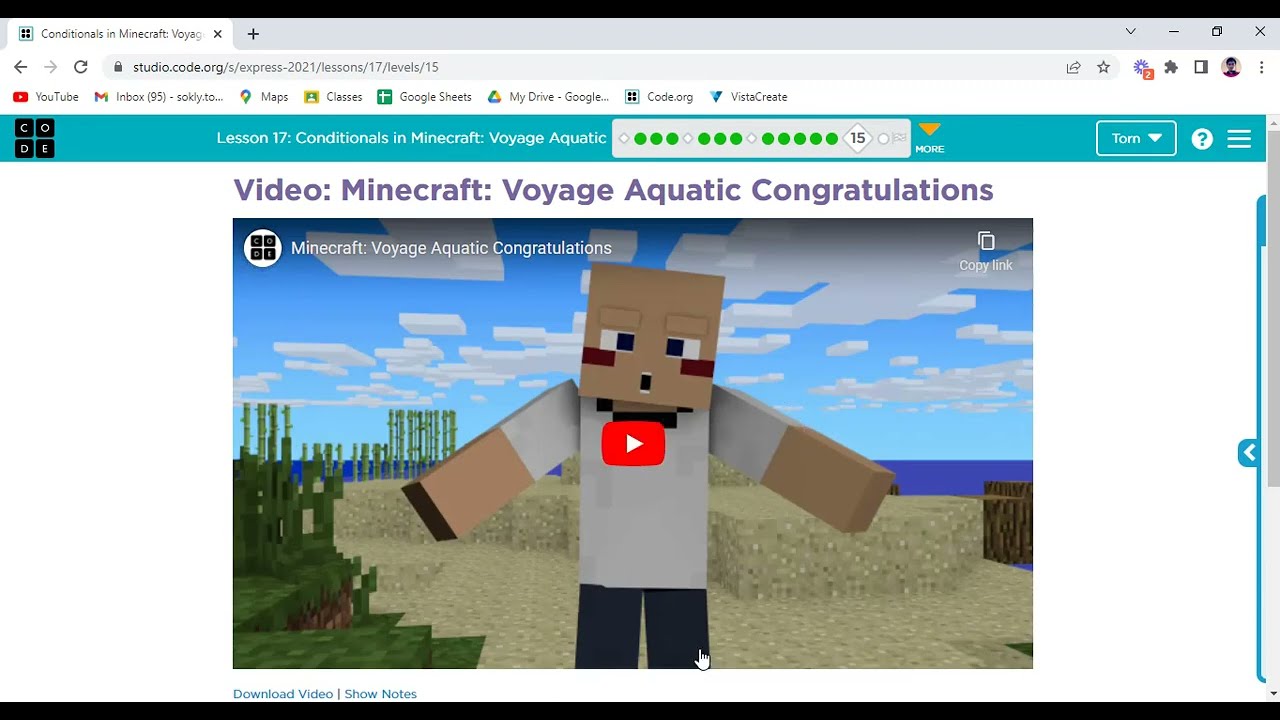Screen dimensions: 1280x720
Task: Click the Show Notes link
Action: 380,694
